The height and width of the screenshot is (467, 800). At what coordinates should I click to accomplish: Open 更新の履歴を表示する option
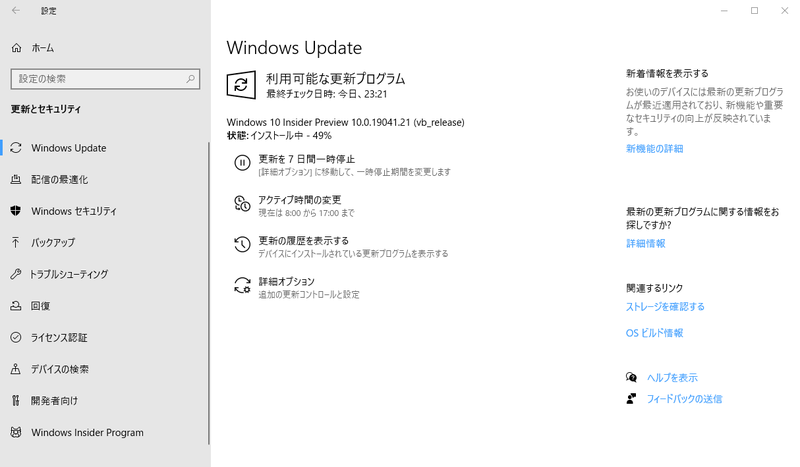[304, 240]
